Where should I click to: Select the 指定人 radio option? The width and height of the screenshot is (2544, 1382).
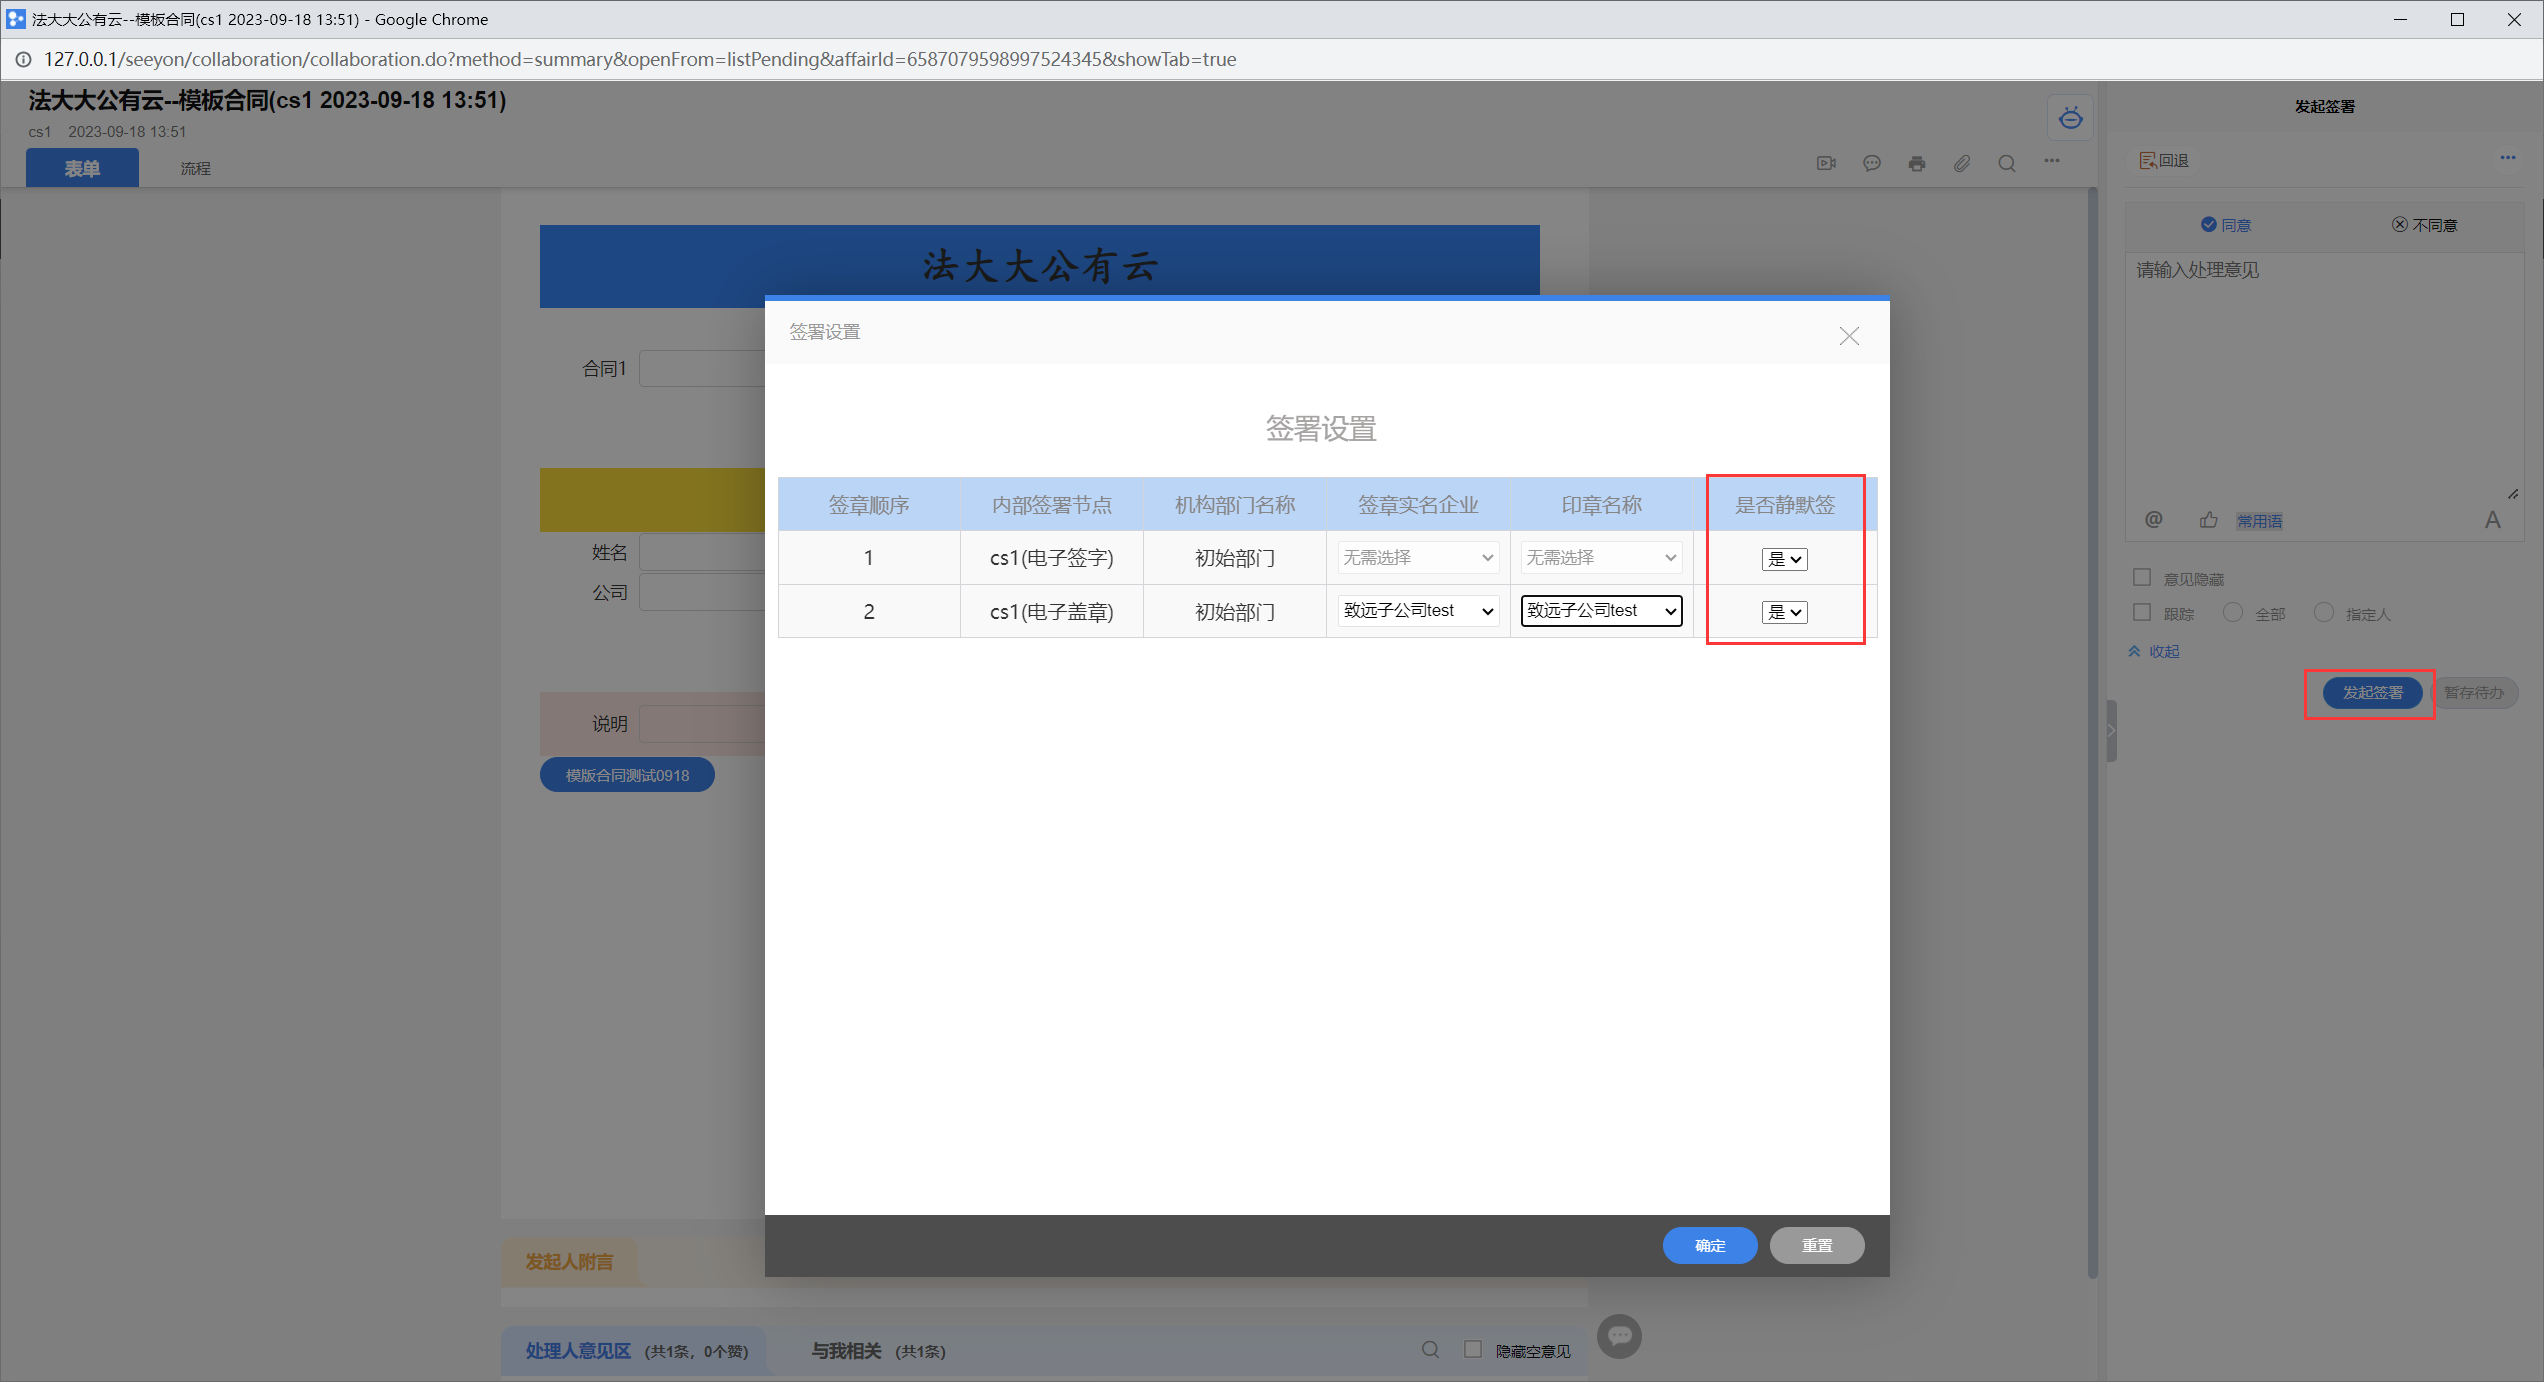click(x=2323, y=612)
